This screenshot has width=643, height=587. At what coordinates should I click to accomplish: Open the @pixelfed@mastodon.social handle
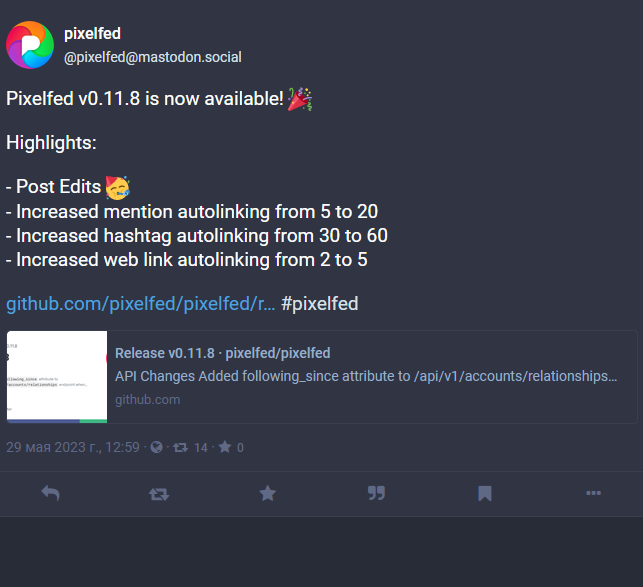point(153,57)
